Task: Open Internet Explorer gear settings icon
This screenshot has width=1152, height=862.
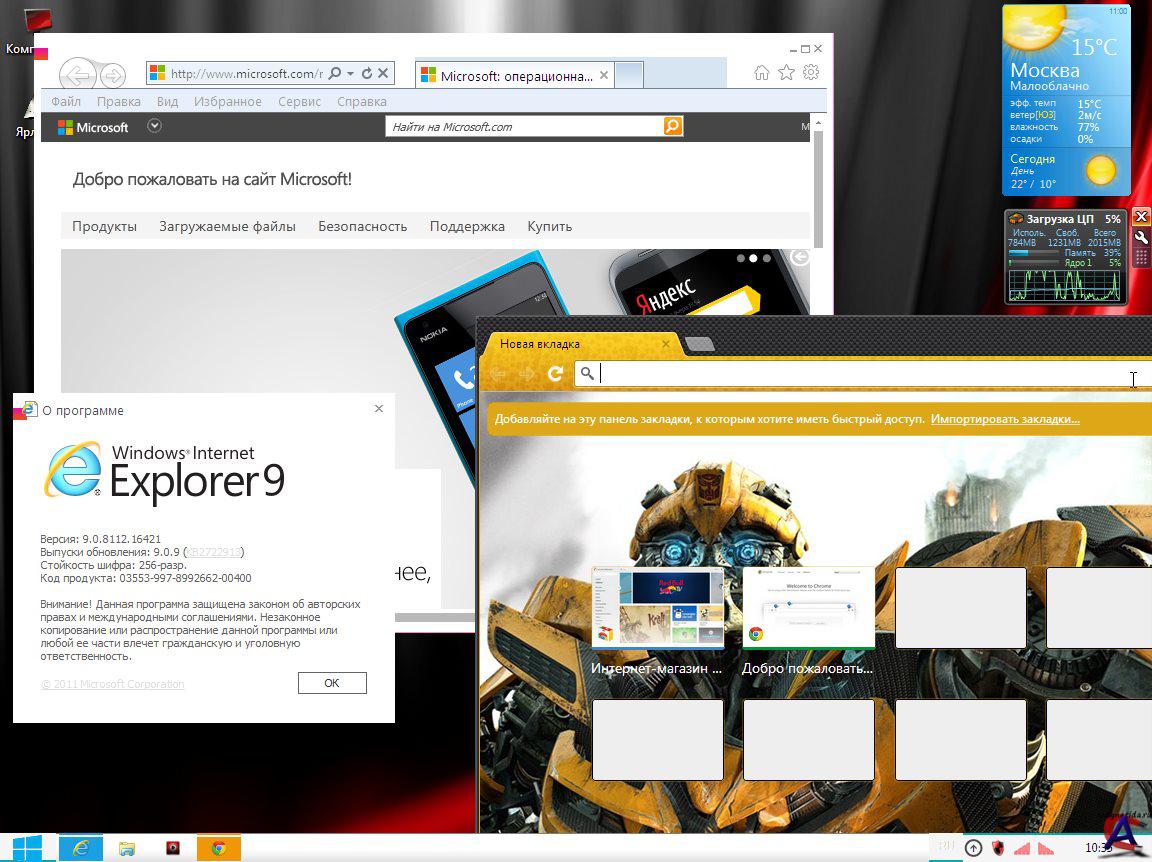Action: tap(811, 73)
